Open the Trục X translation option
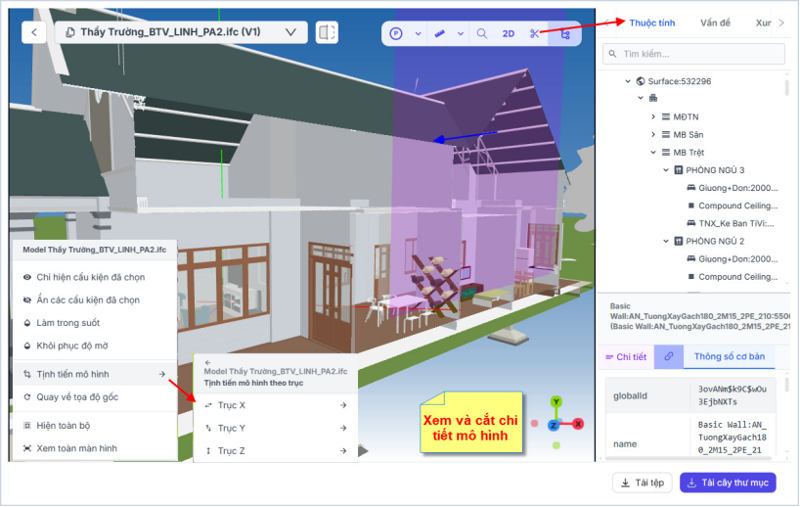Viewport: 800px width, 507px height. point(276,405)
